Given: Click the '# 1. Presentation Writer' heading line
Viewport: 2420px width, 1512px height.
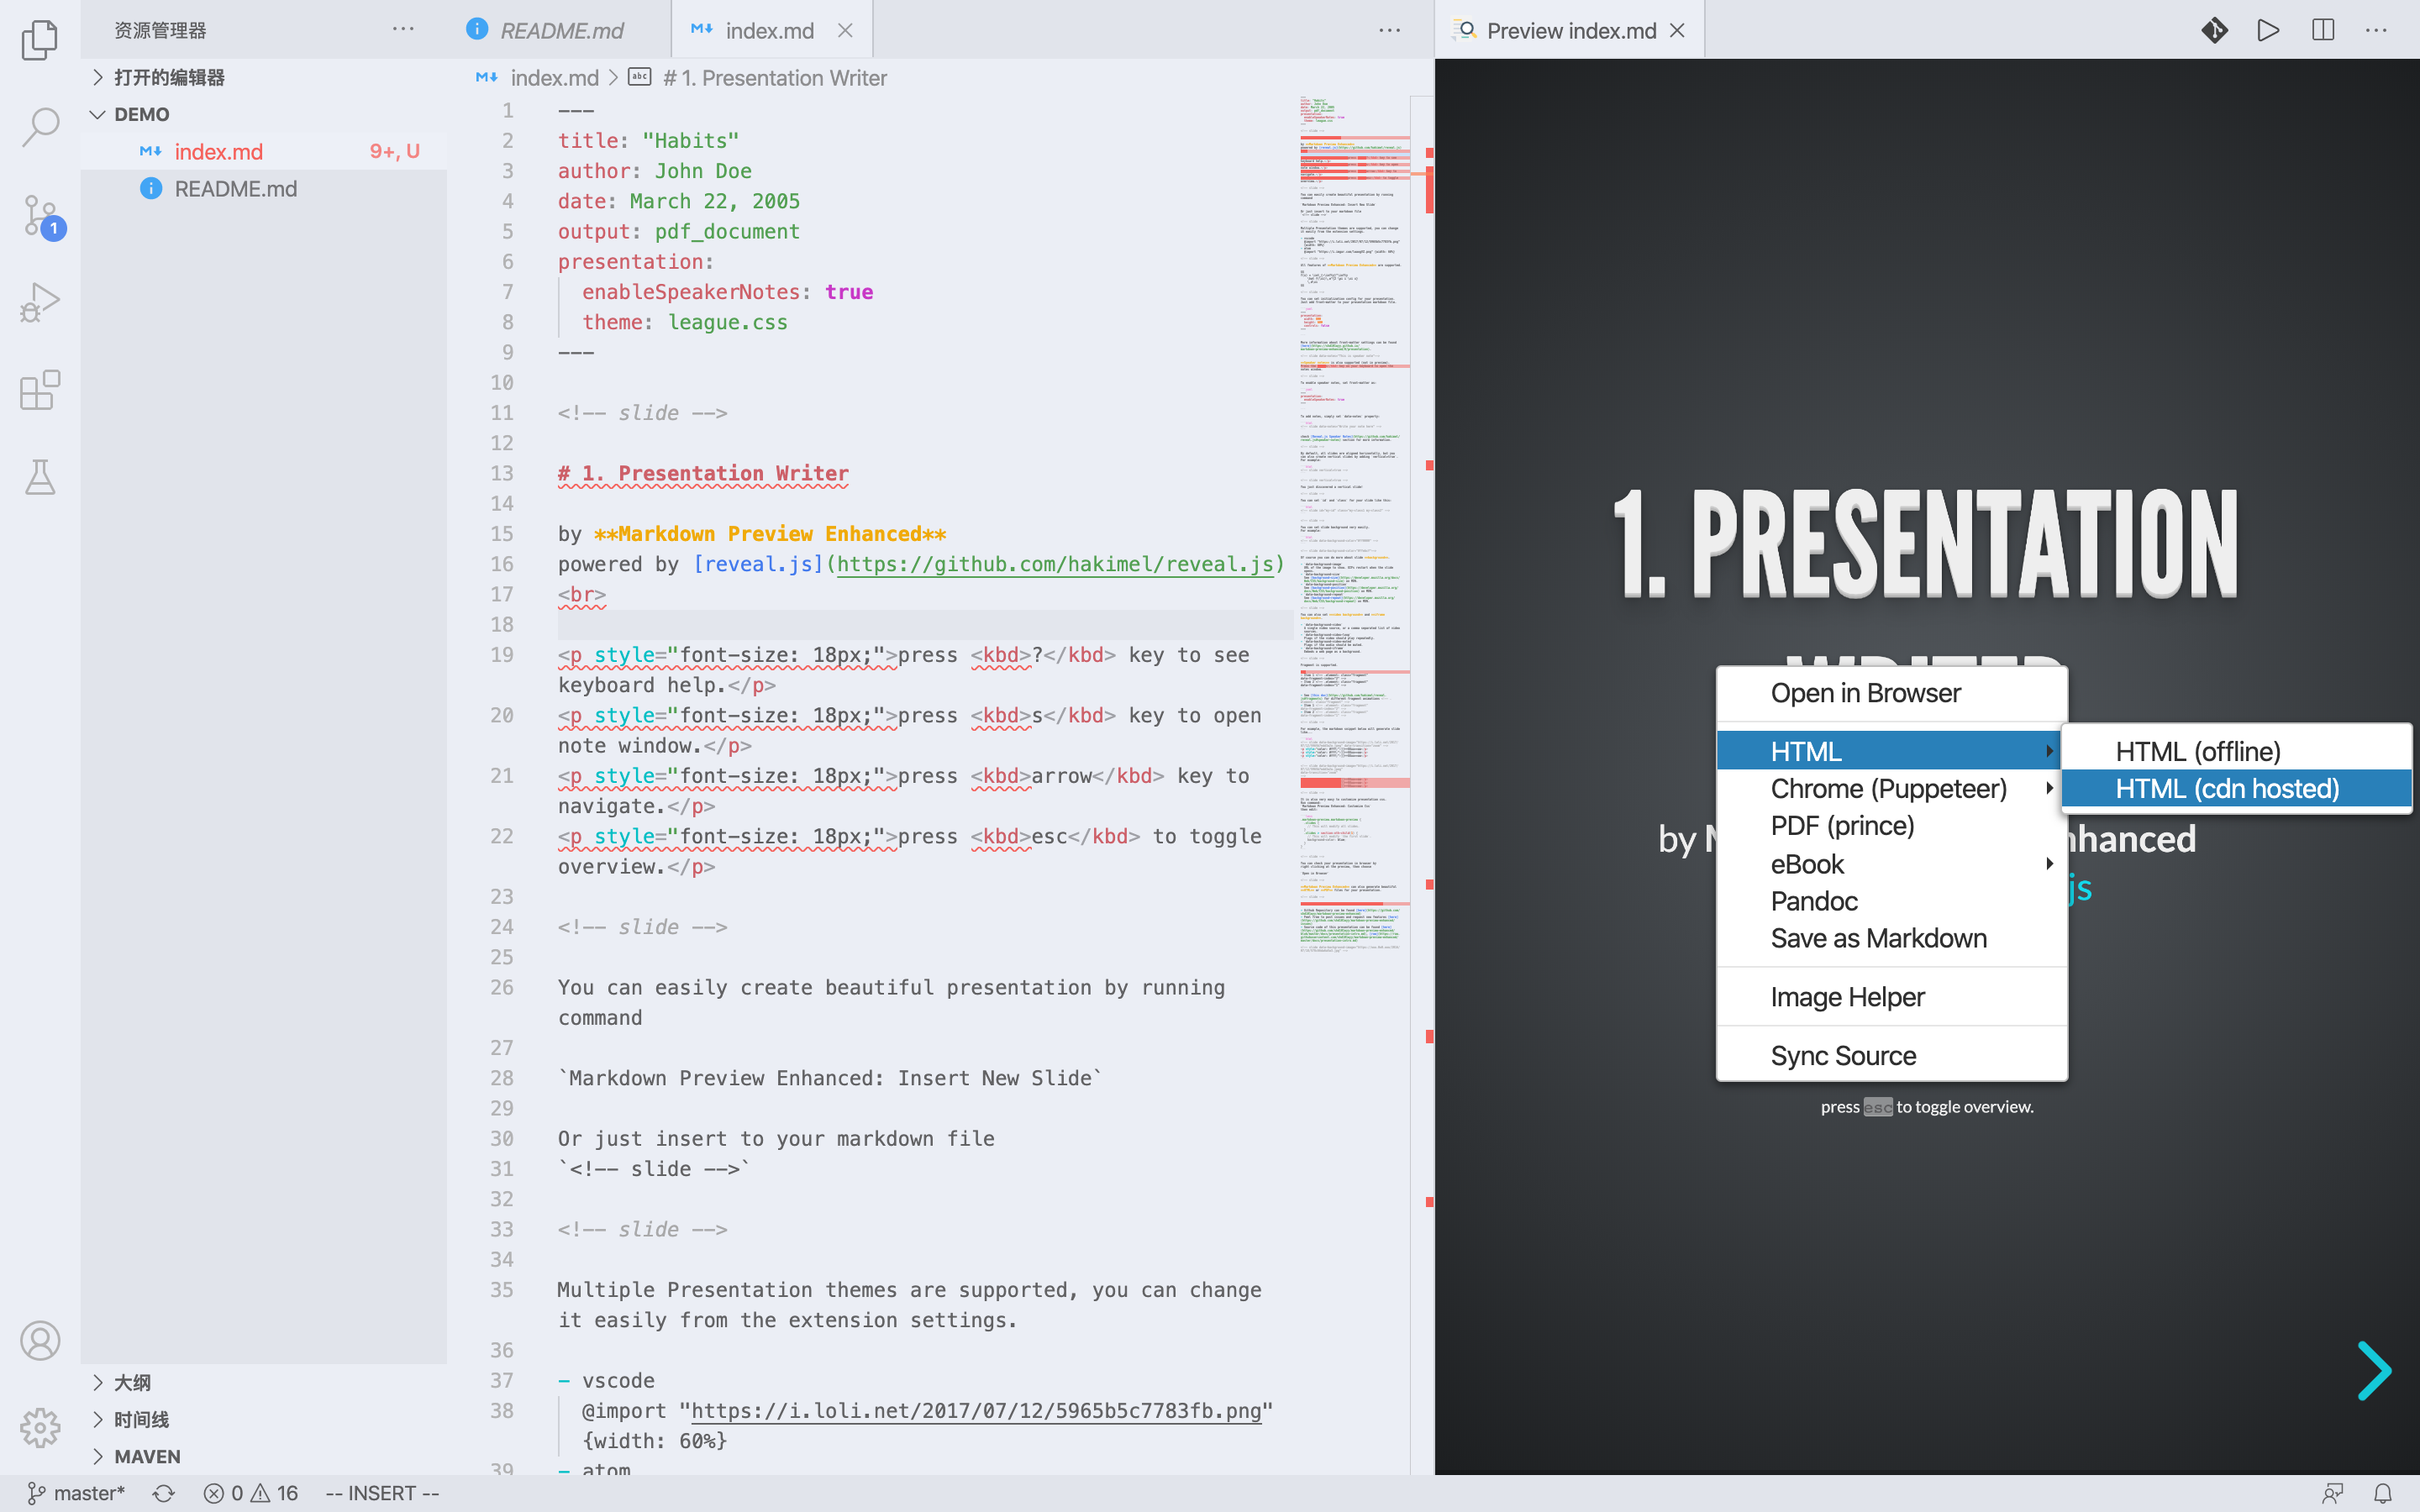Looking at the screenshot, I should pos(703,473).
